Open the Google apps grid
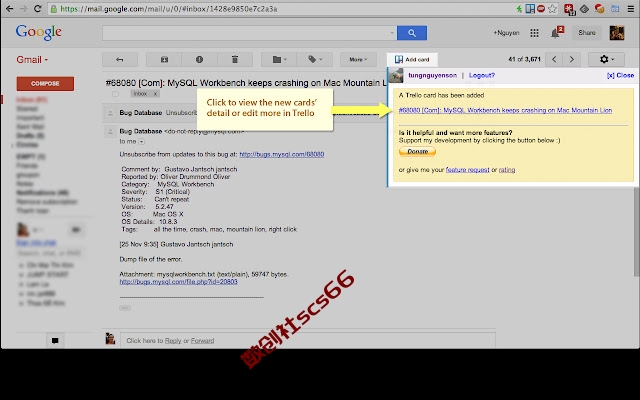The width and height of the screenshot is (640, 400). click(x=534, y=33)
